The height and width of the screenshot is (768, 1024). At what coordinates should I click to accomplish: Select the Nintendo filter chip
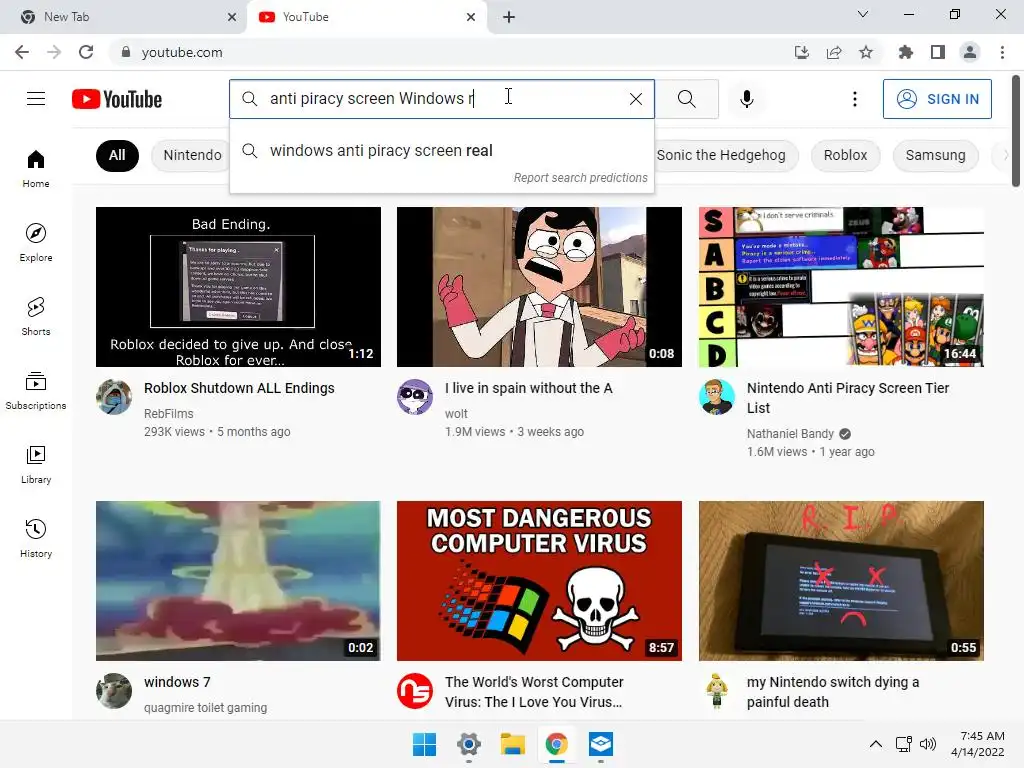click(192, 155)
